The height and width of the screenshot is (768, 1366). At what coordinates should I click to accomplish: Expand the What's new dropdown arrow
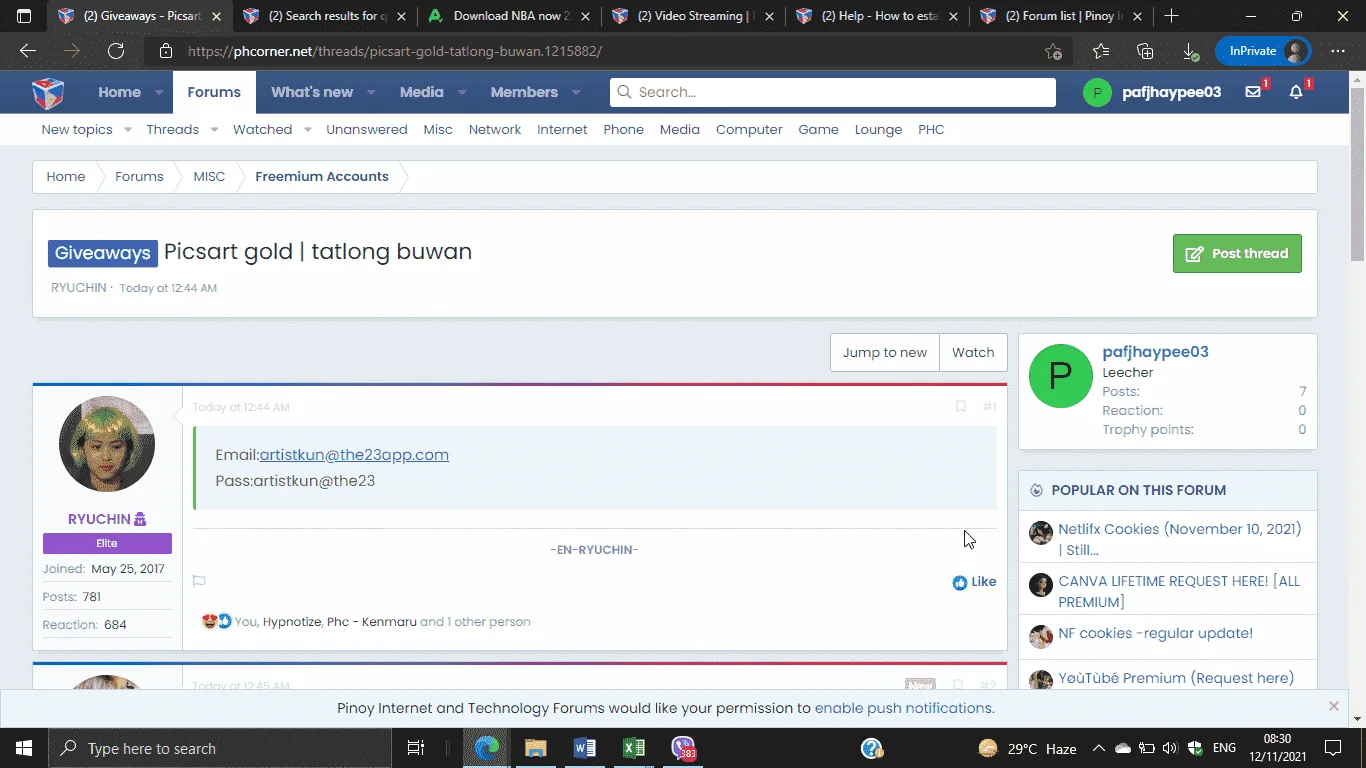coord(371,92)
